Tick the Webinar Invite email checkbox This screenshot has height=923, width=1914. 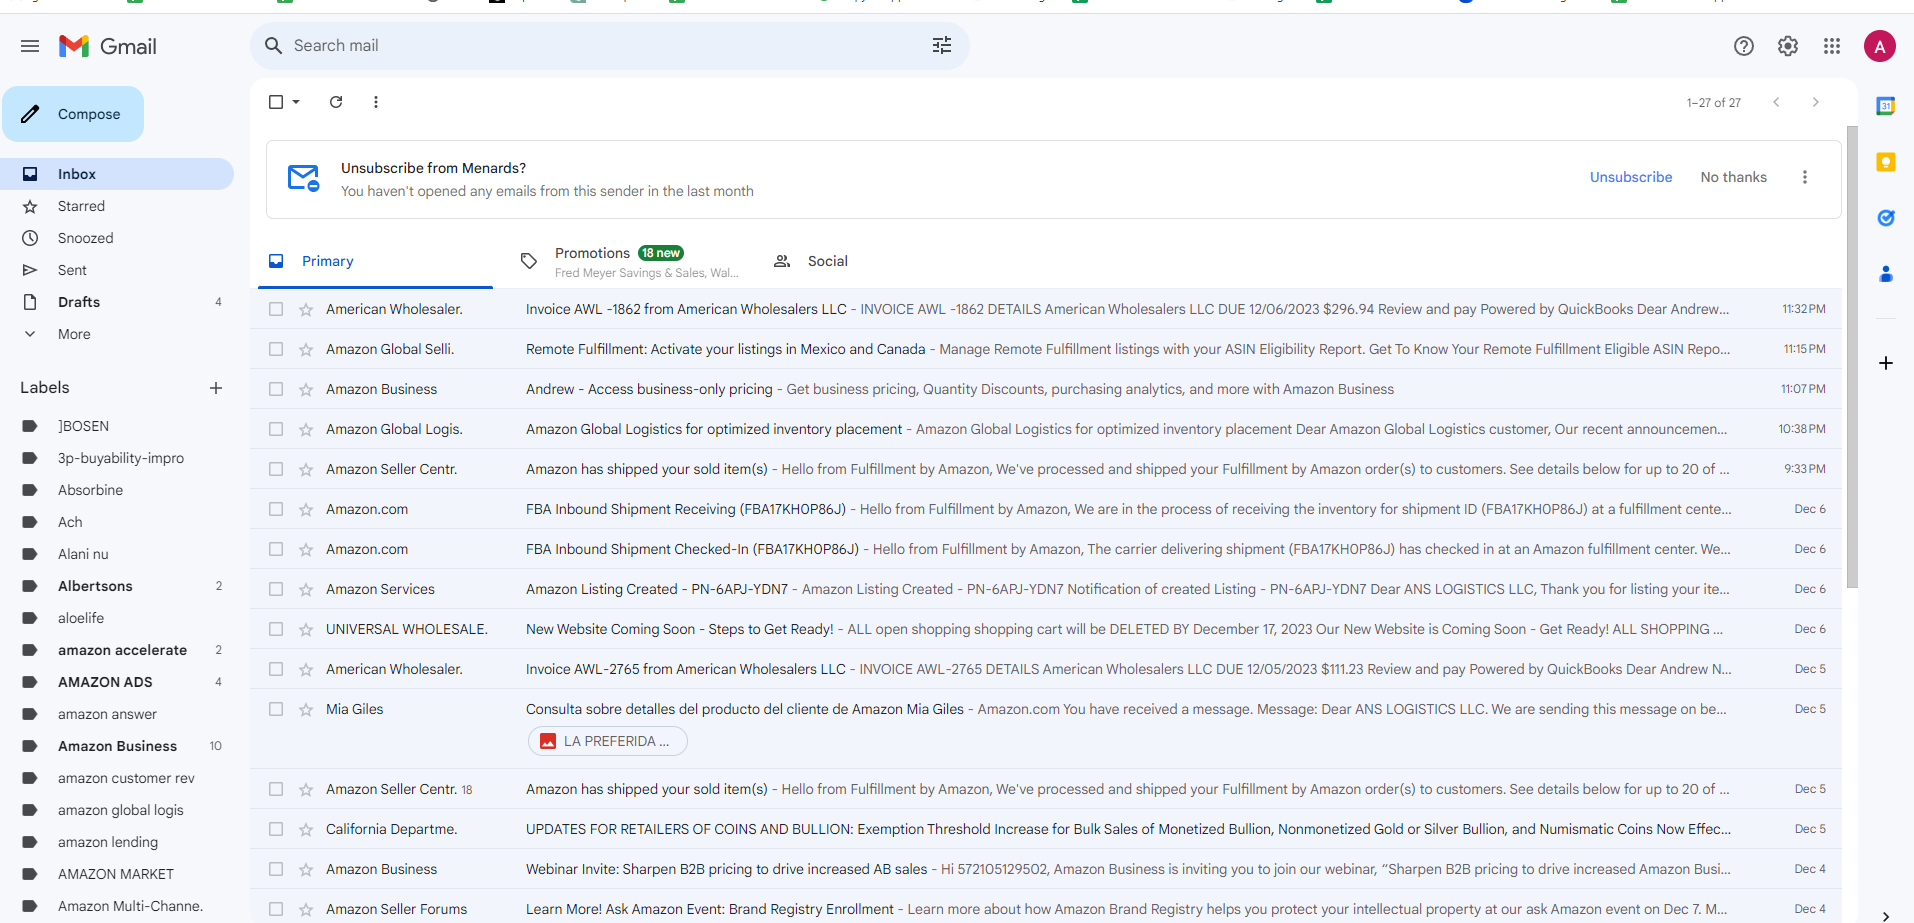click(x=276, y=869)
